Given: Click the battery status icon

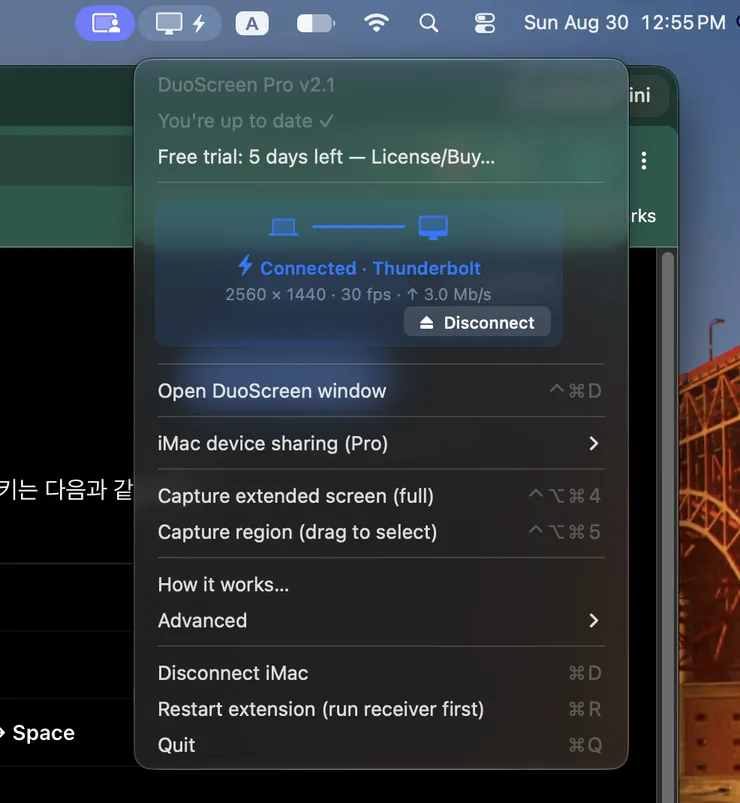Looking at the screenshot, I should [316, 24].
